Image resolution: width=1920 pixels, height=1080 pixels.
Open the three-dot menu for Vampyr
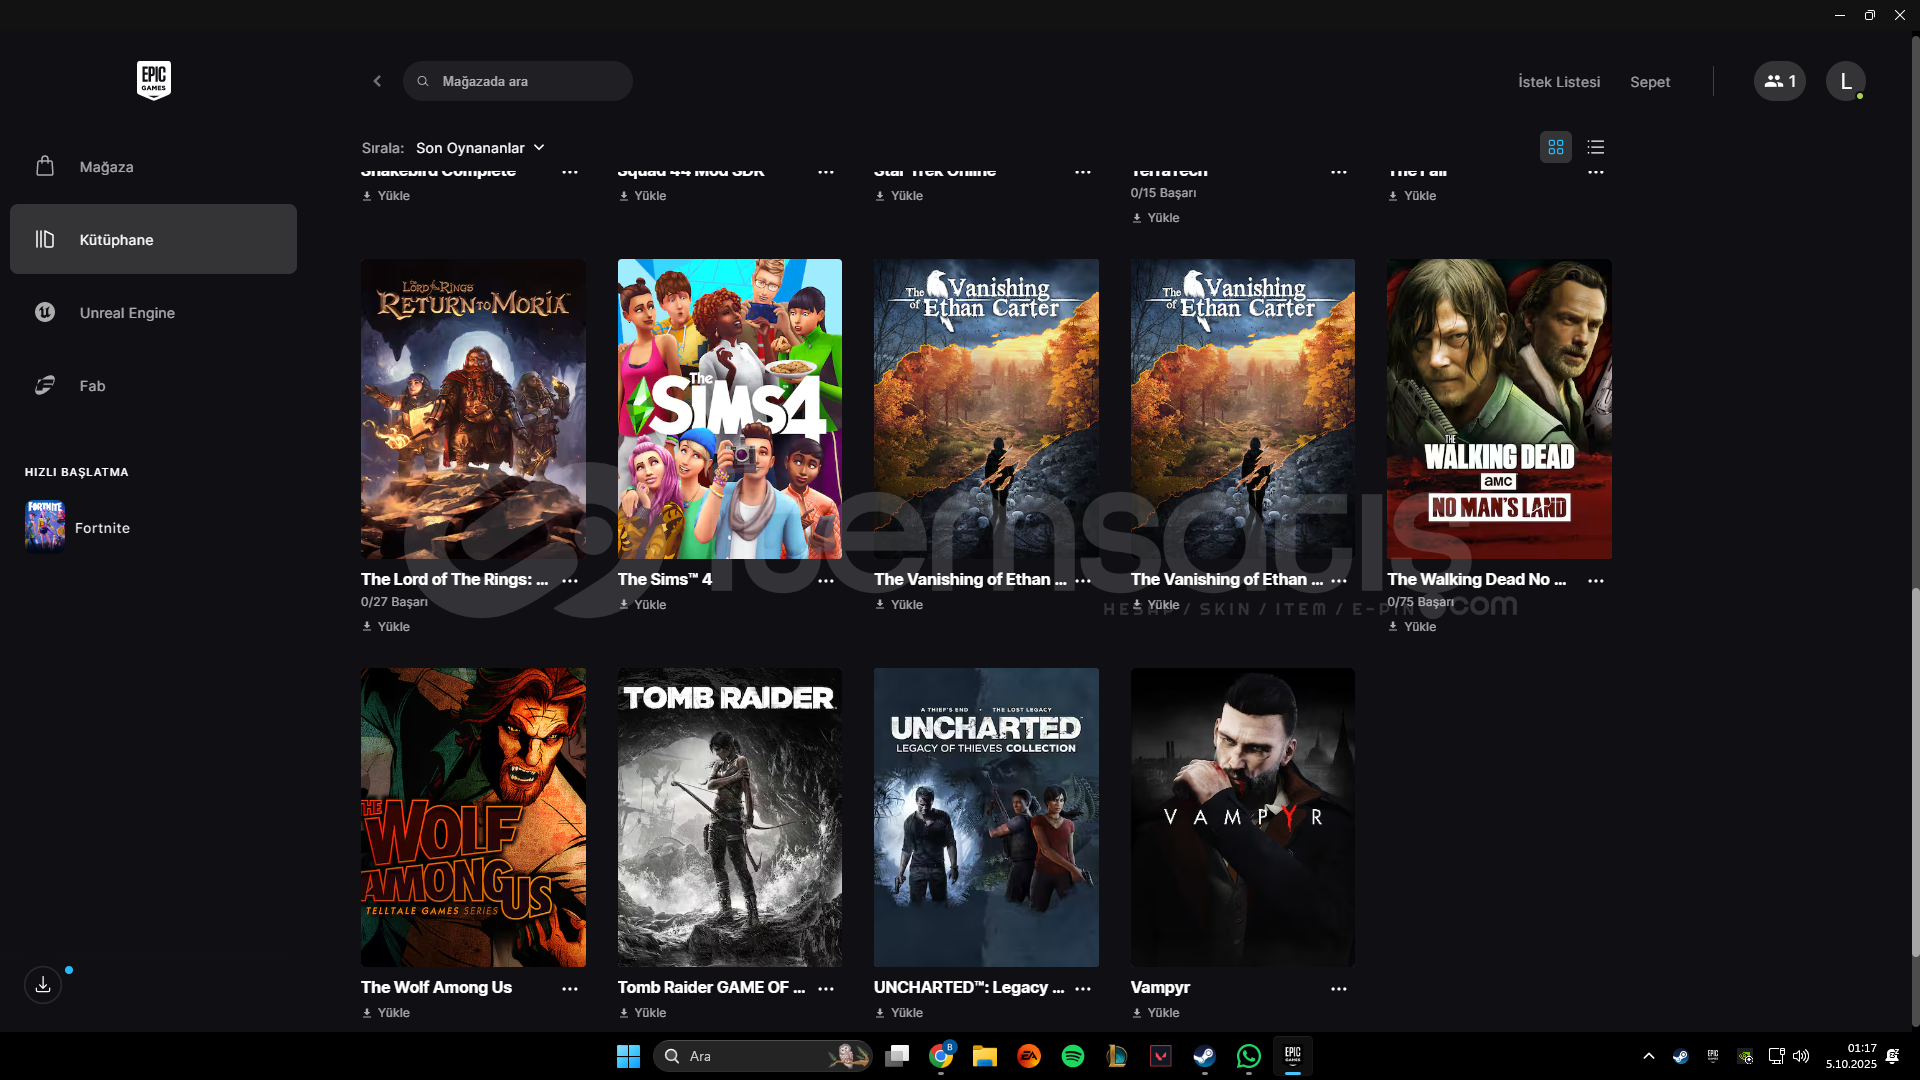pyautogui.click(x=1338, y=988)
